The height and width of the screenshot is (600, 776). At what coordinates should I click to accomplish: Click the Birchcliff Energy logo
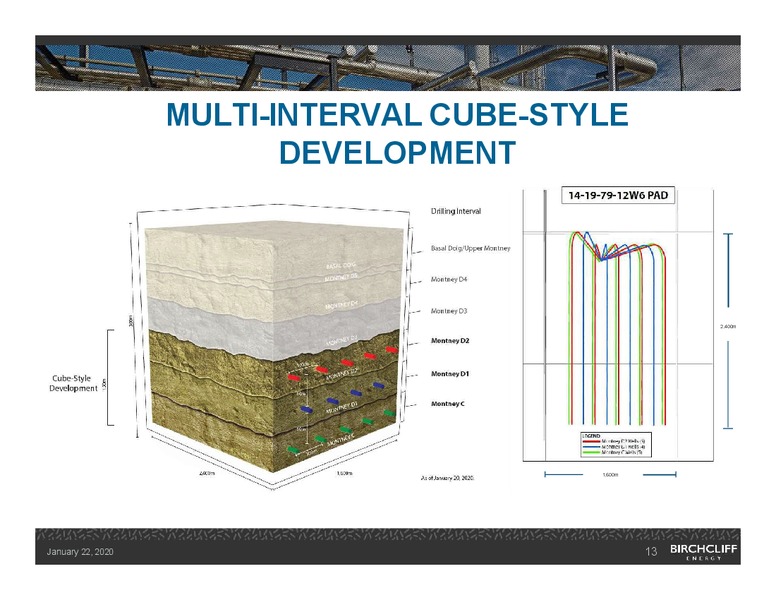(x=703, y=551)
